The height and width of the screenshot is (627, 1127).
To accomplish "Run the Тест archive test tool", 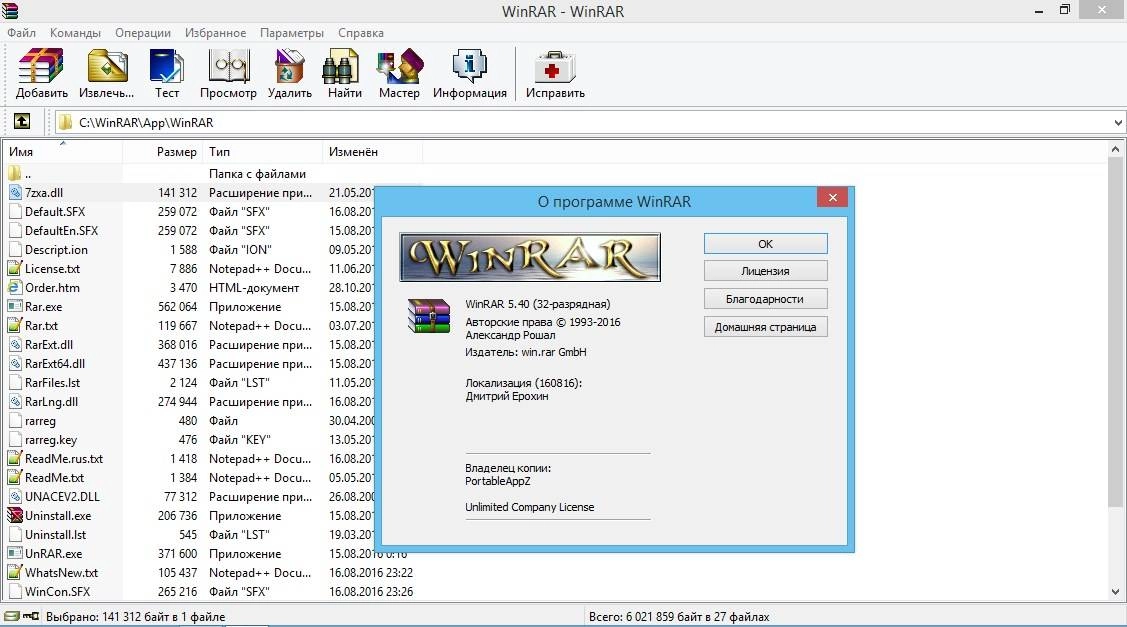I will (167, 73).
